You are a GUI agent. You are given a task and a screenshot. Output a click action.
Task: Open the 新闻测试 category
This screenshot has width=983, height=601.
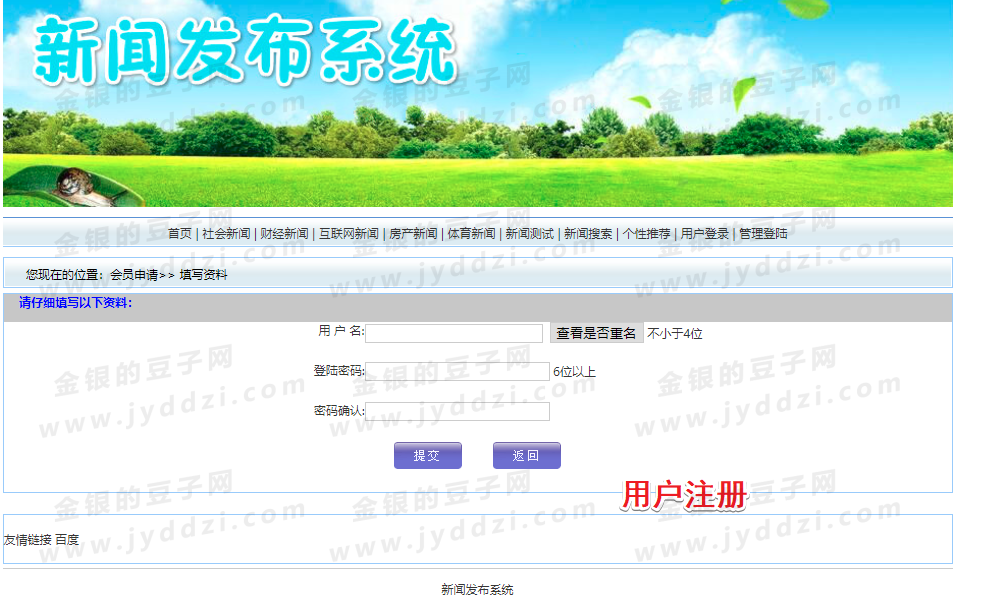click(x=529, y=234)
